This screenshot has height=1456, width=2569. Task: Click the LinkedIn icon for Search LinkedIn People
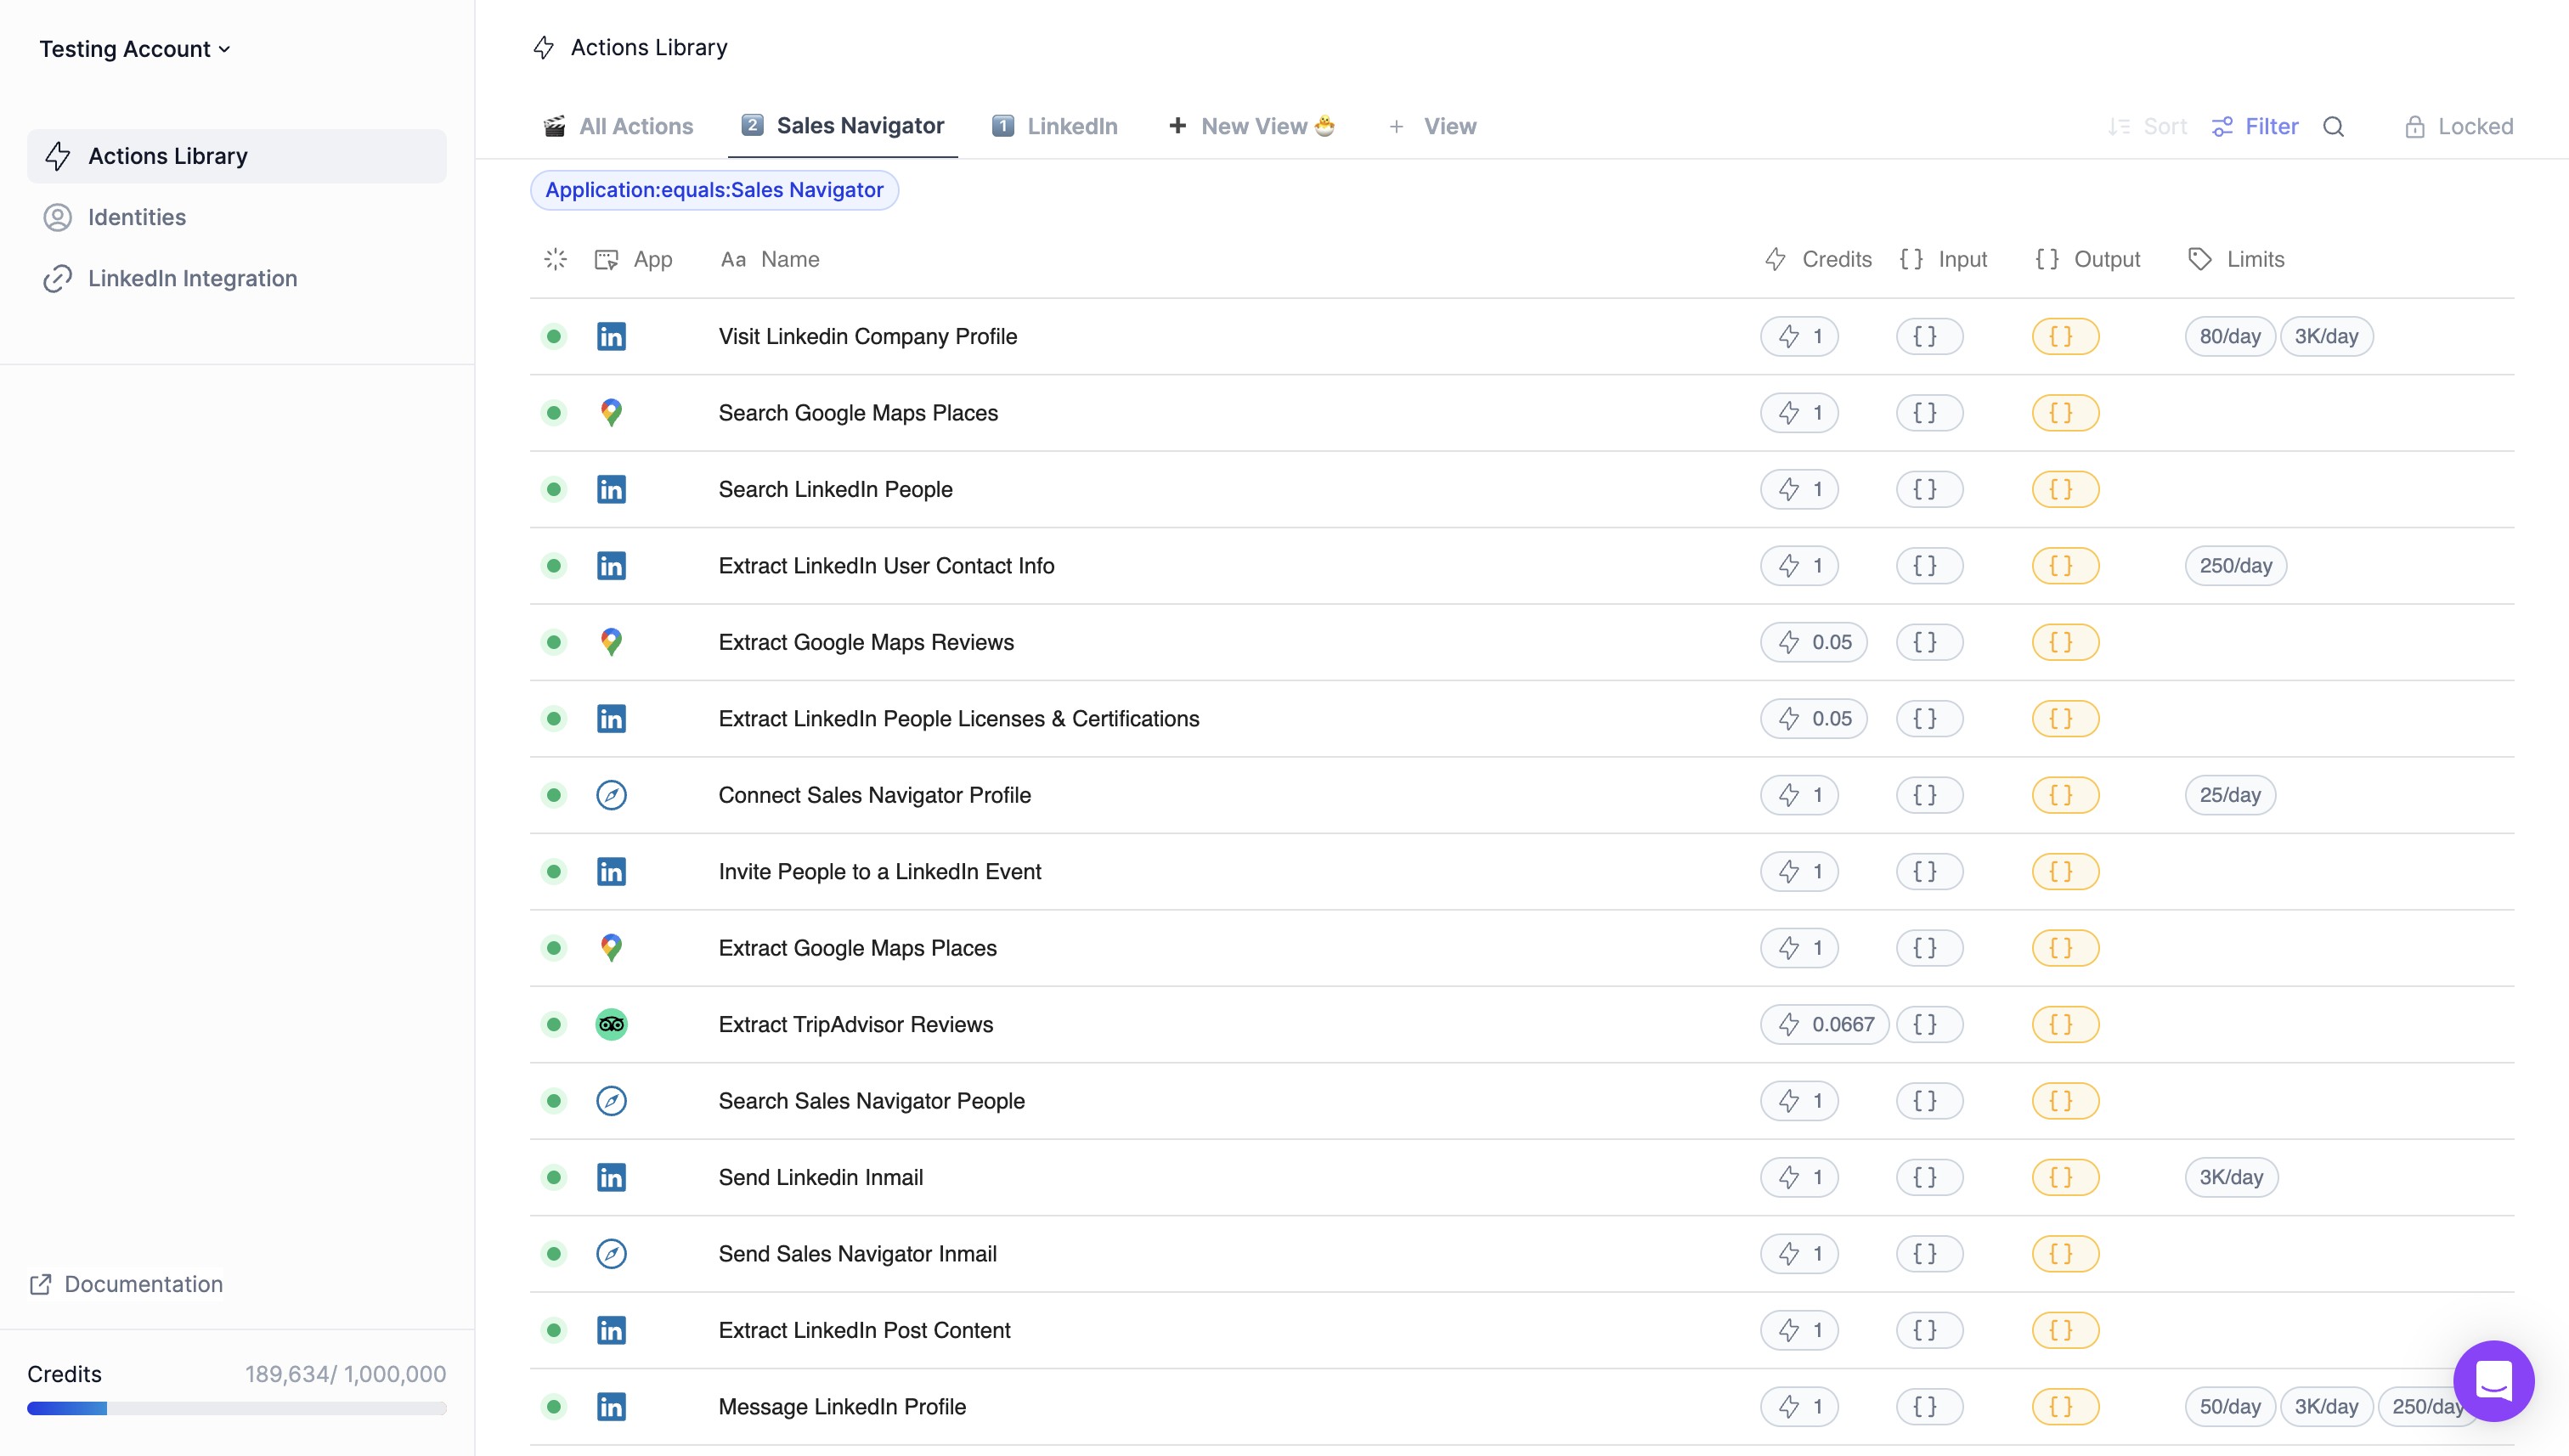coord(611,489)
